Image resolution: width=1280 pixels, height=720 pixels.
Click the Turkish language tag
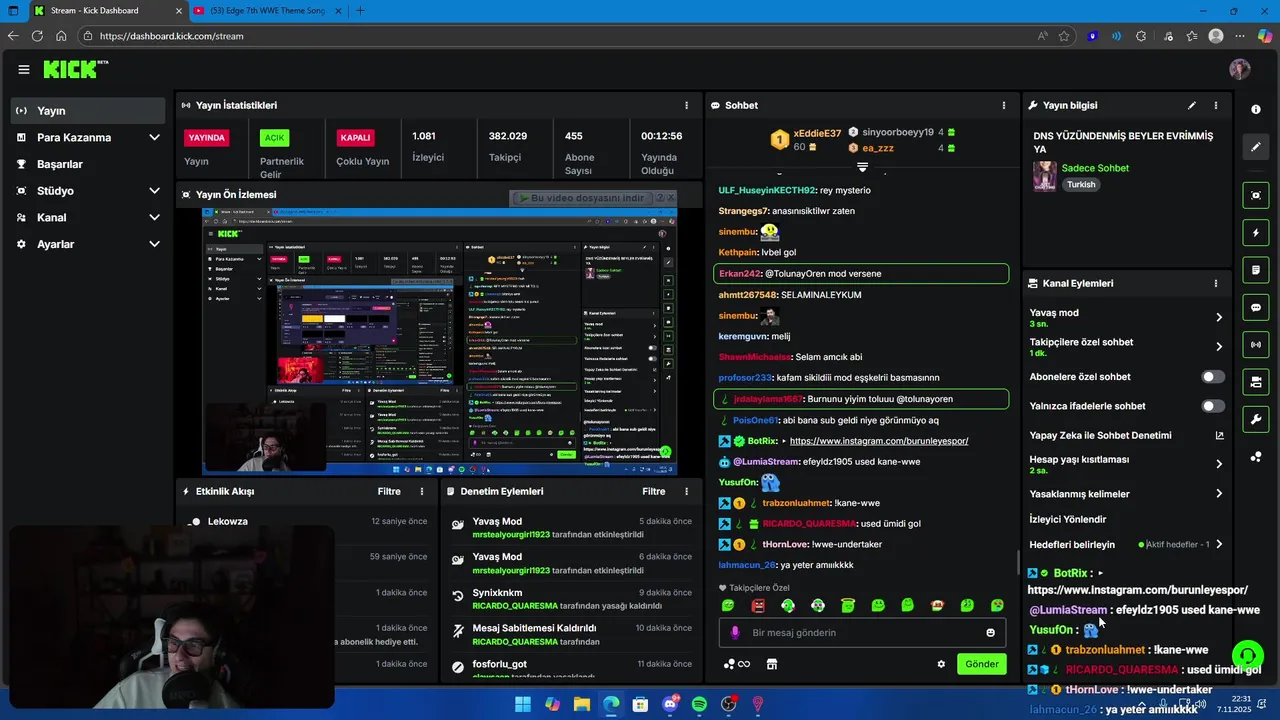pyautogui.click(x=1080, y=184)
